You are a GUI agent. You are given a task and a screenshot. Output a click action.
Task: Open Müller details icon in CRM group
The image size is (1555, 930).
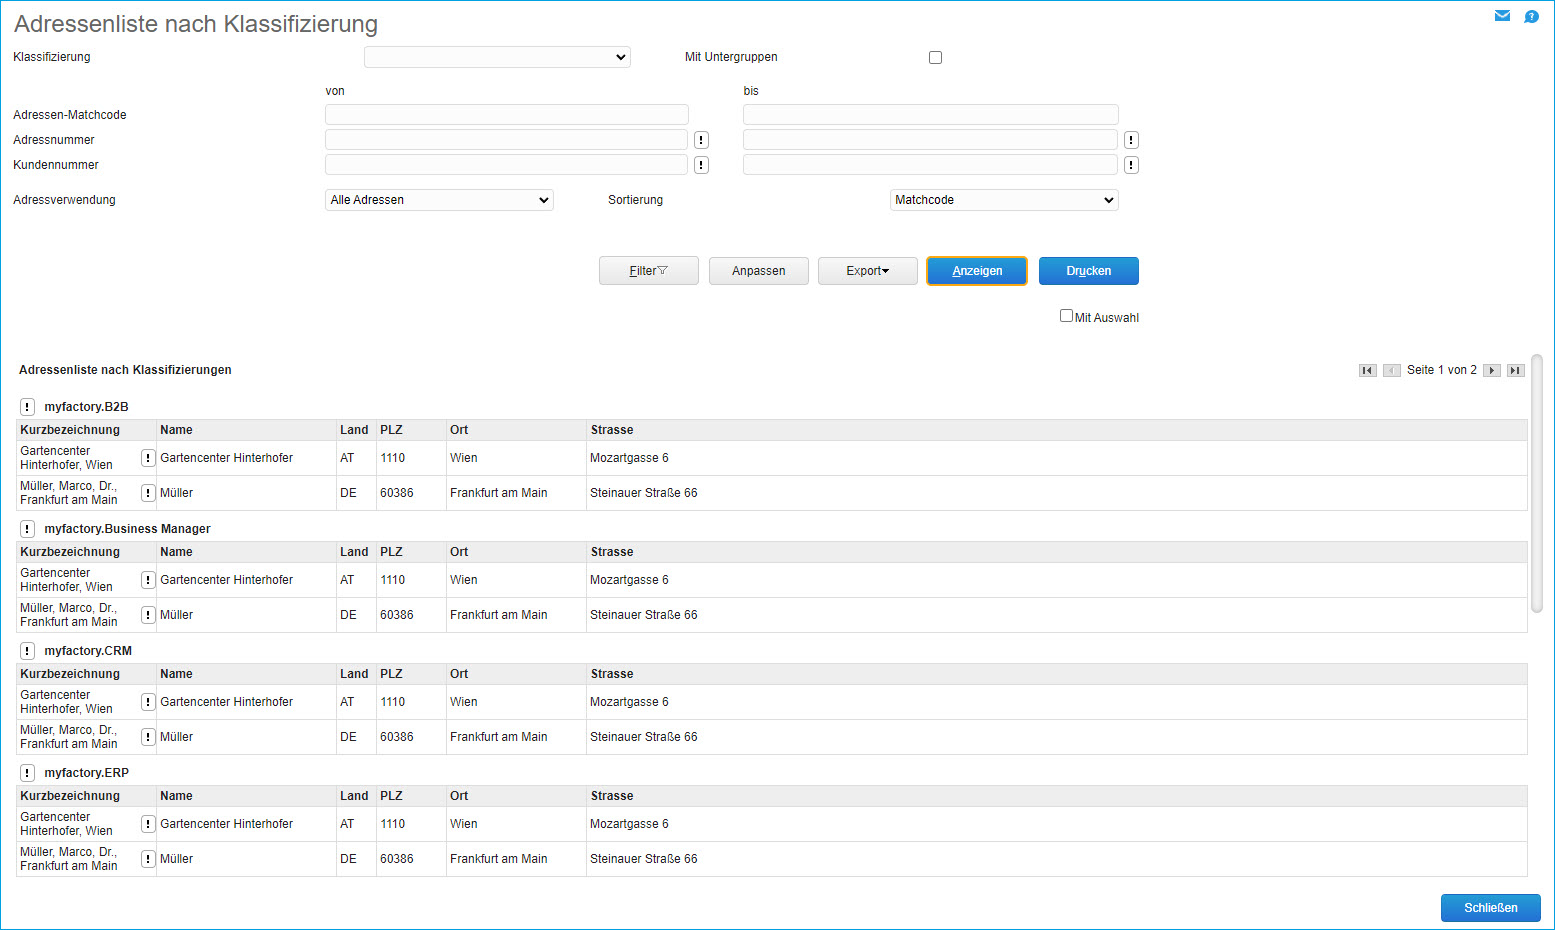[148, 737]
